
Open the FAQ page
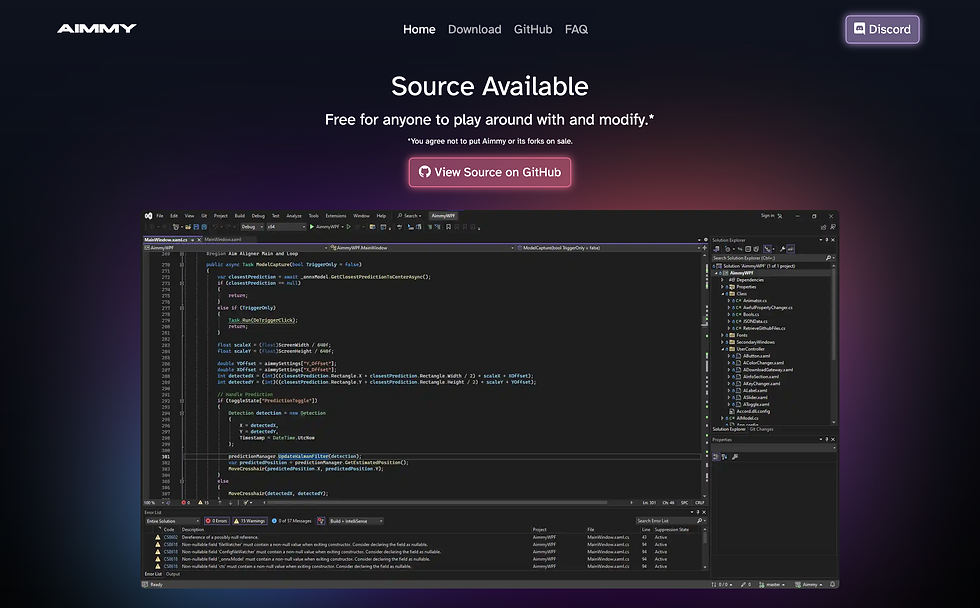tap(576, 29)
